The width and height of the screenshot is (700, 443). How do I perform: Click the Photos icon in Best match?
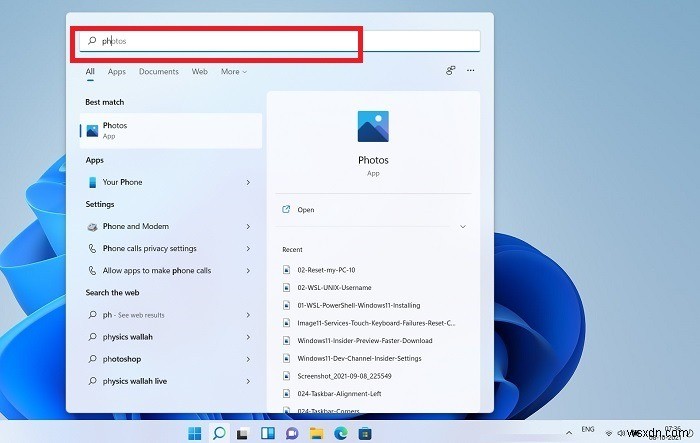(92, 131)
